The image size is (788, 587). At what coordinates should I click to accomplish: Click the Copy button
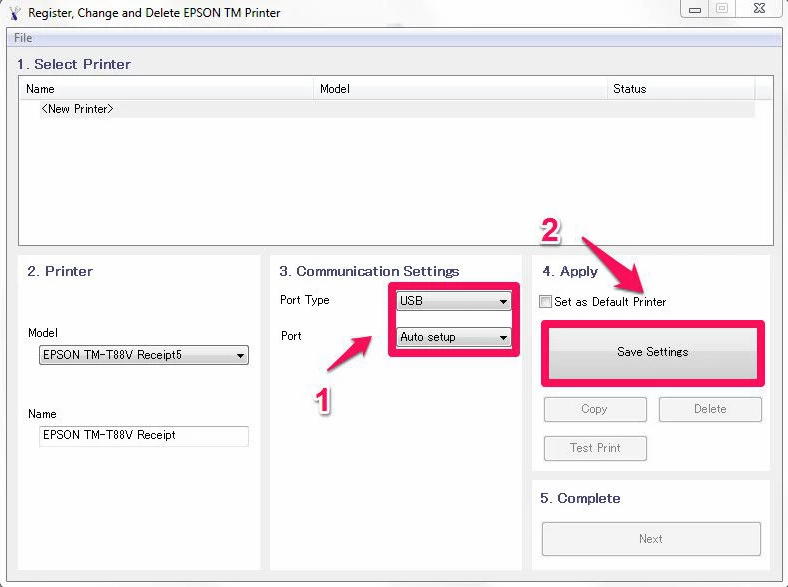point(594,409)
